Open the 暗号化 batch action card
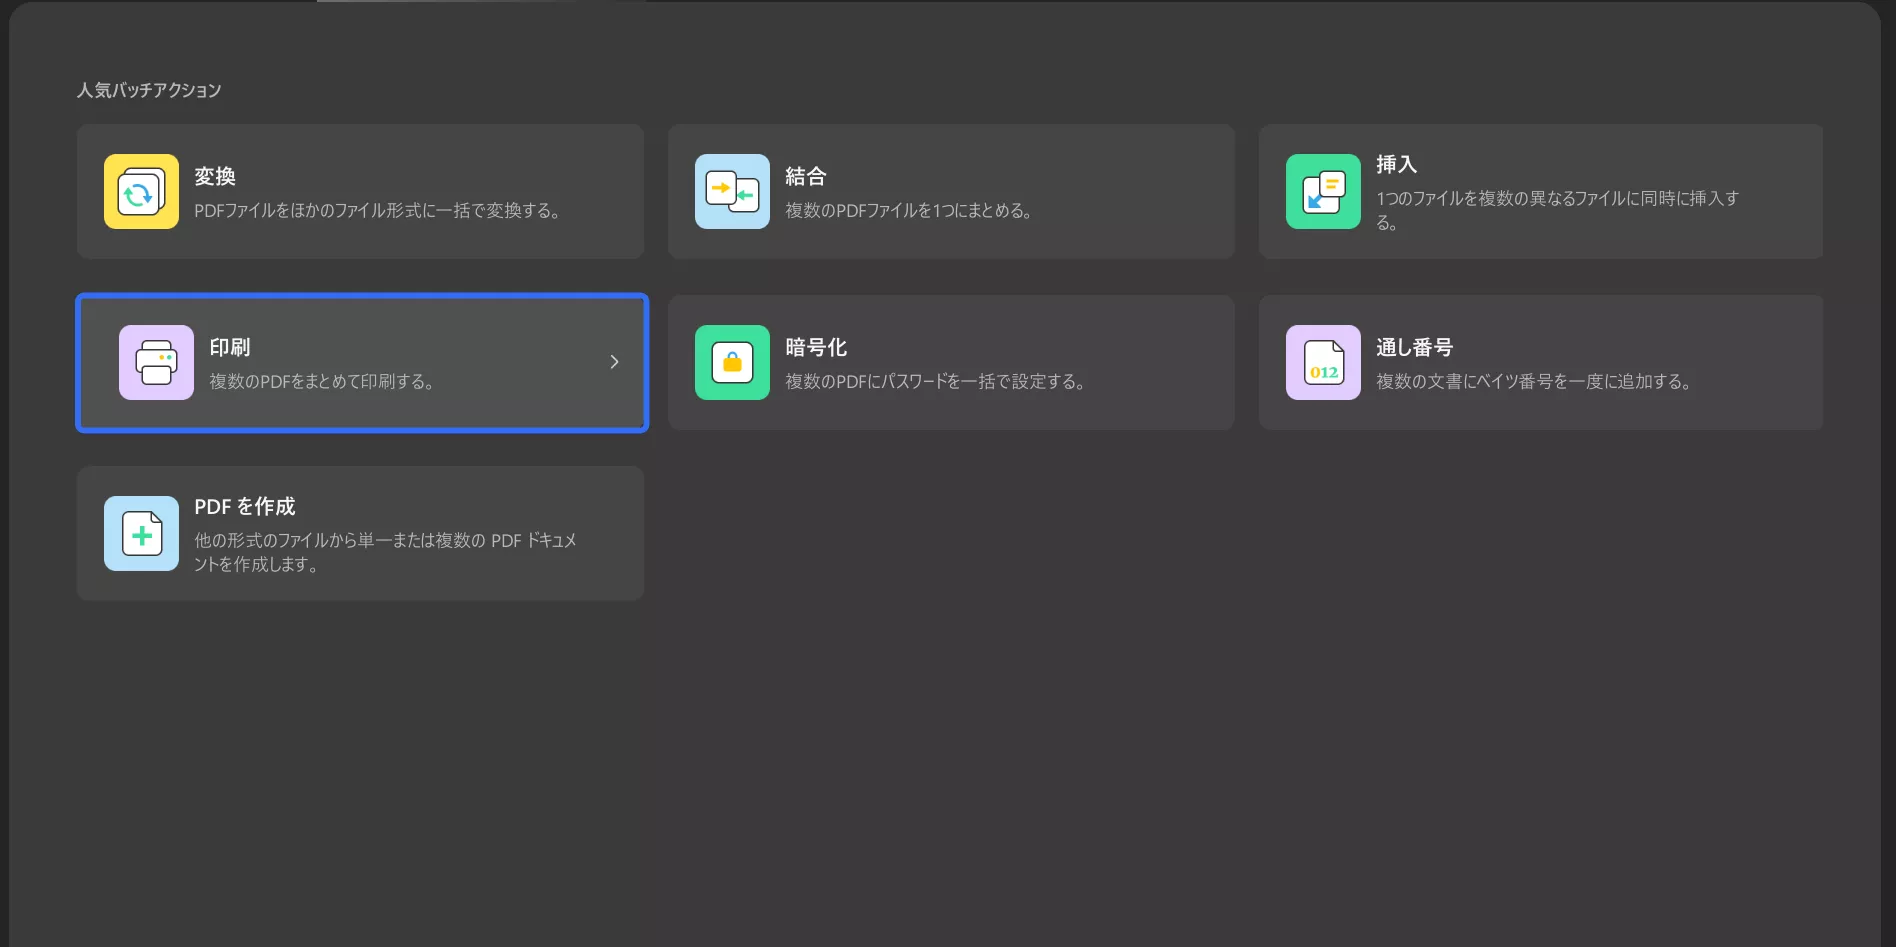Screen dimensions: 1896x947 pyautogui.click(x=951, y=362)
